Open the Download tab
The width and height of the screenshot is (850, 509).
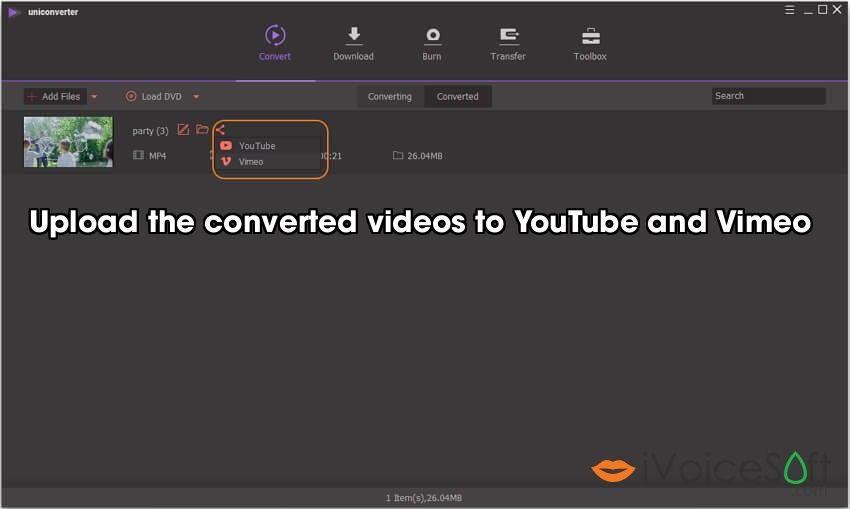(x=353, y=43)
